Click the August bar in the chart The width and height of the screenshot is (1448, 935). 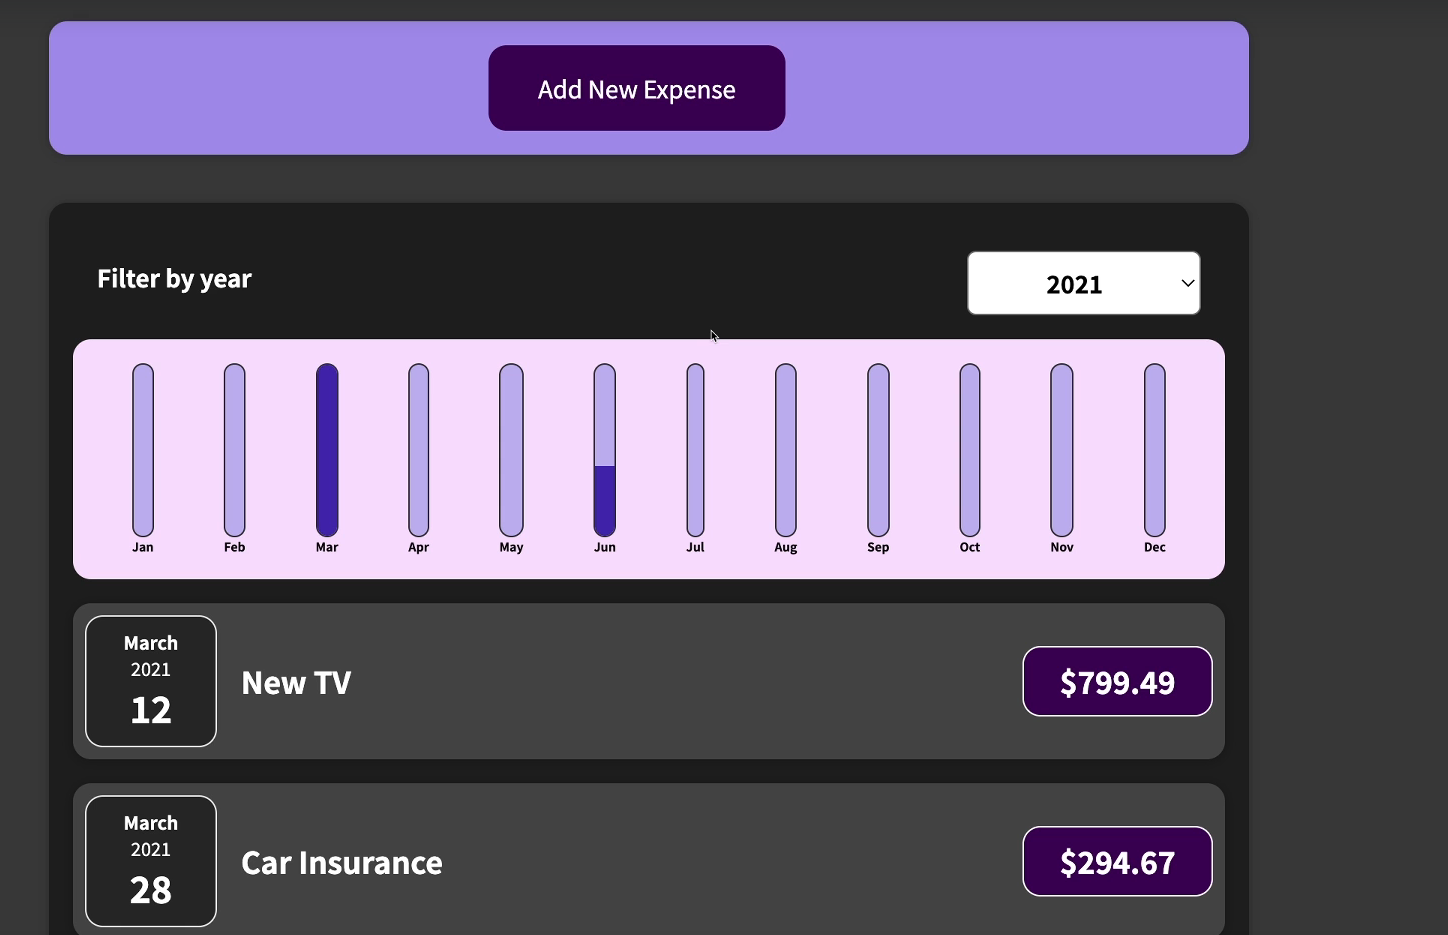click(785, 450)
